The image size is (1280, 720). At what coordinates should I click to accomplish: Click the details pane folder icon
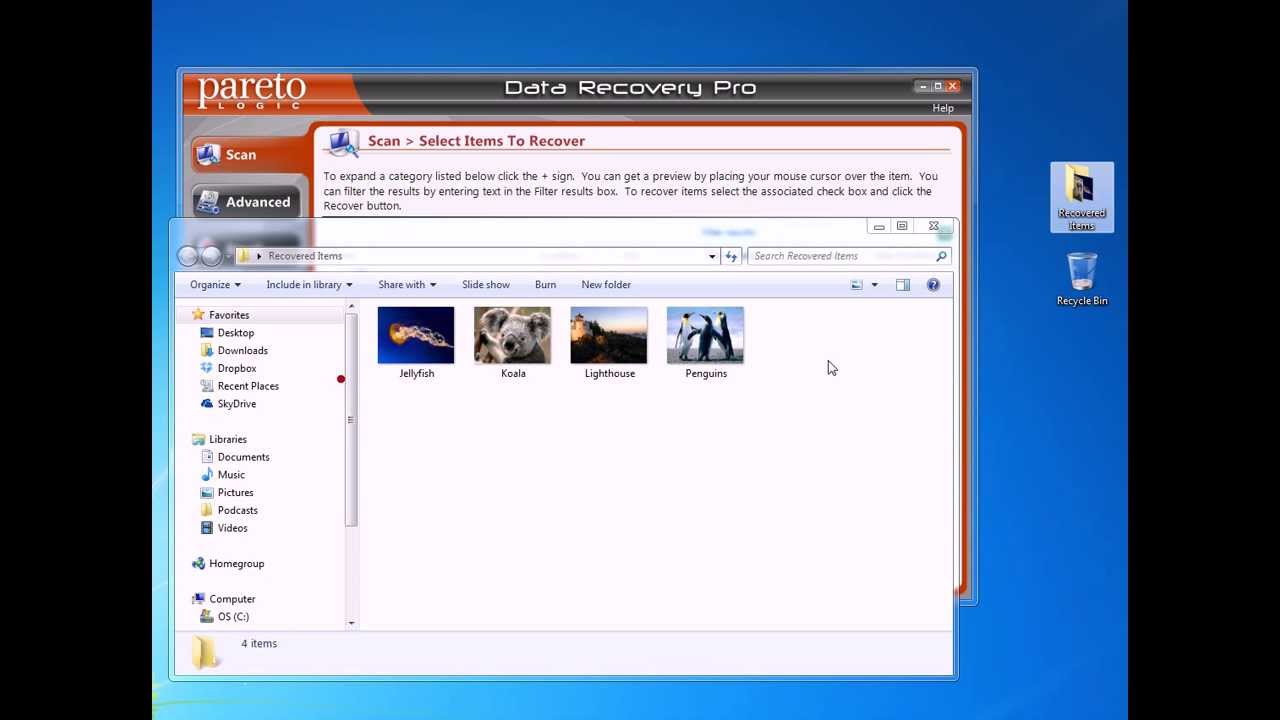tap(206, 652)
